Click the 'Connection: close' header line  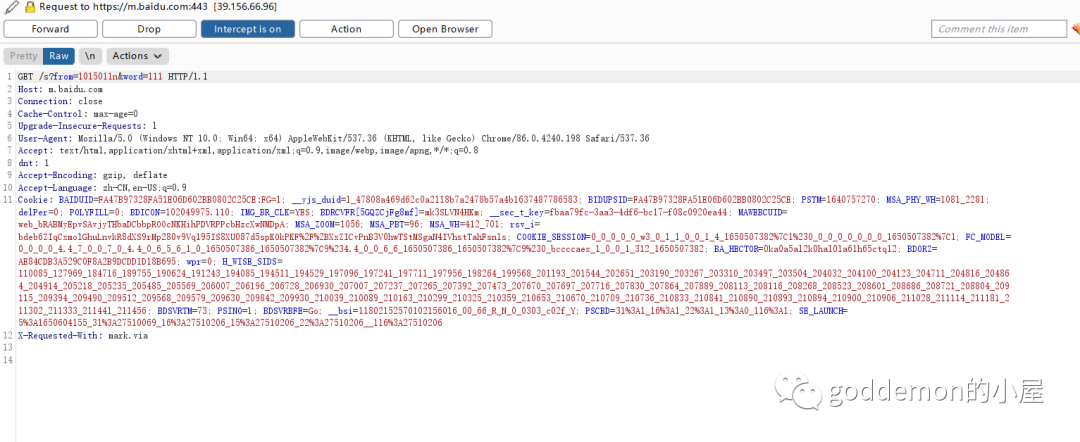[x=60, y=102]
